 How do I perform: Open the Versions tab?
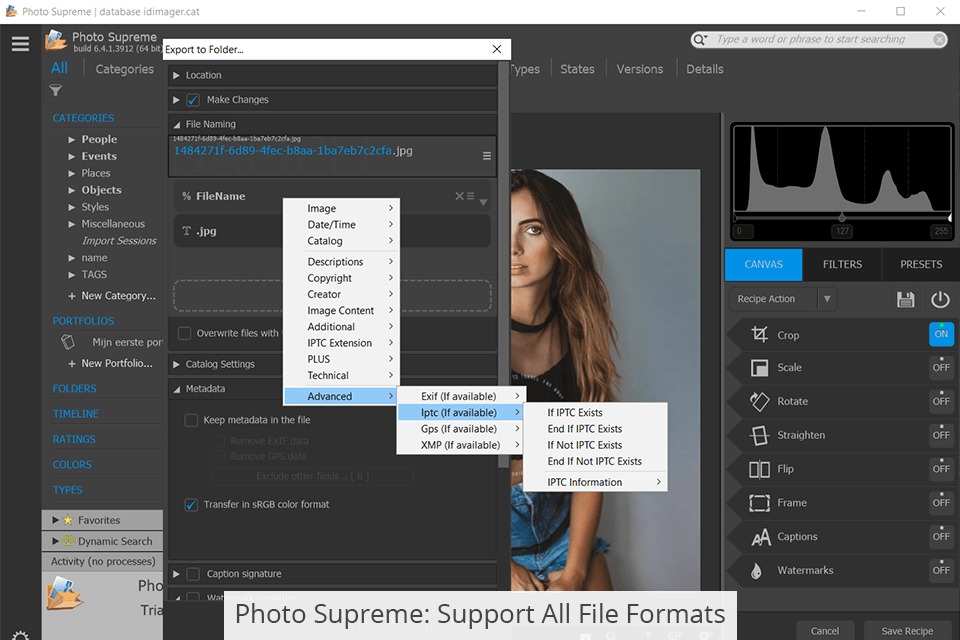coord(640,69)
